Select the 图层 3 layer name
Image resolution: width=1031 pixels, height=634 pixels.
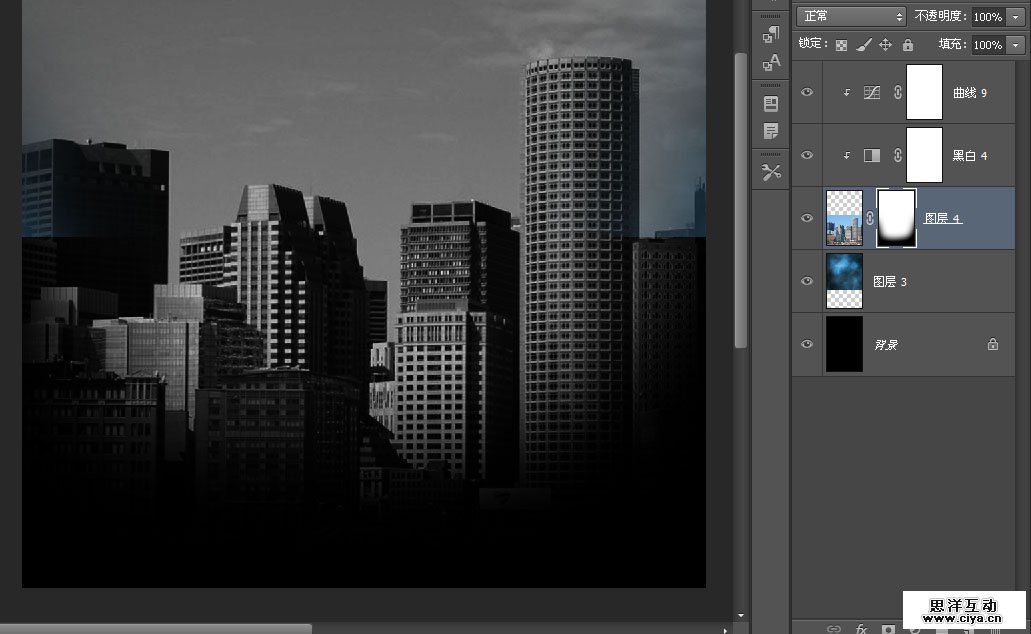[890, 282]
